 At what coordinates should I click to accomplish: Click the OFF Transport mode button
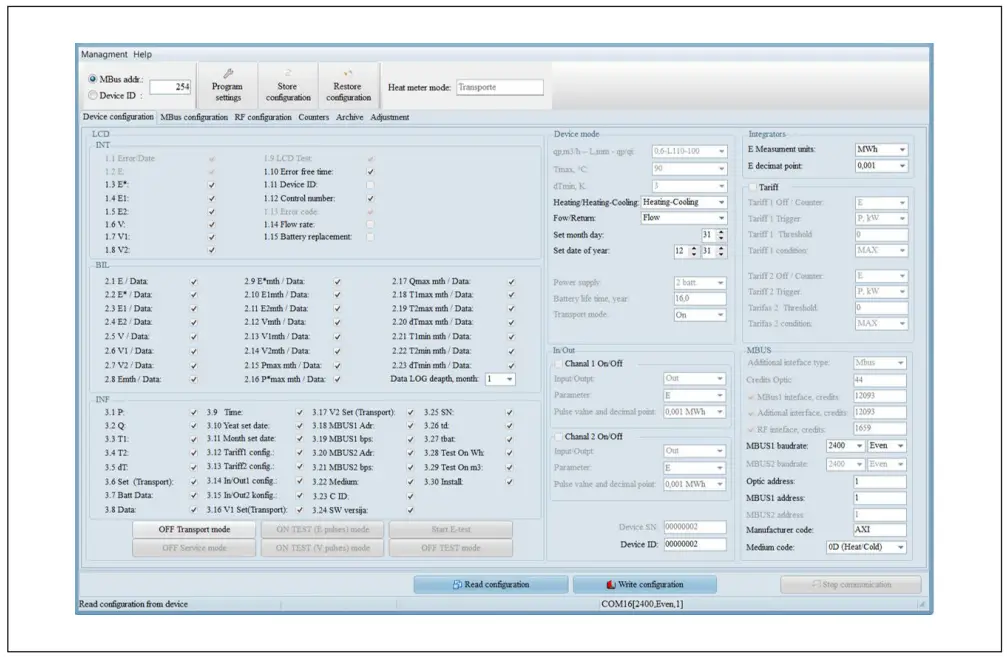[194, 529]
